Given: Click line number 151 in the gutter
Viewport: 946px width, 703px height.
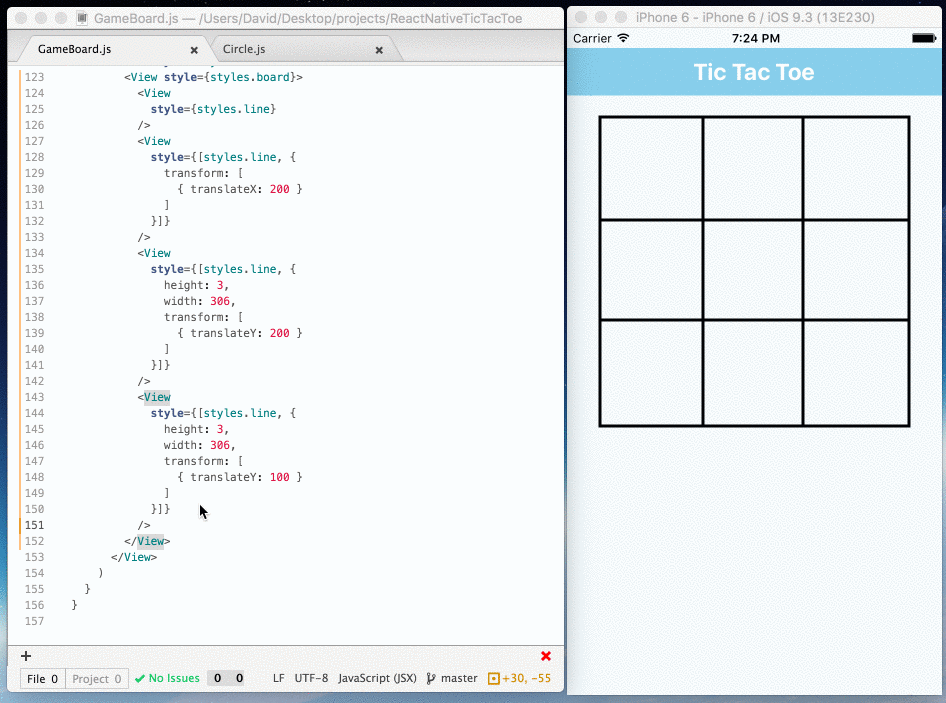Looking at the screenshot, I should [34, 525].
